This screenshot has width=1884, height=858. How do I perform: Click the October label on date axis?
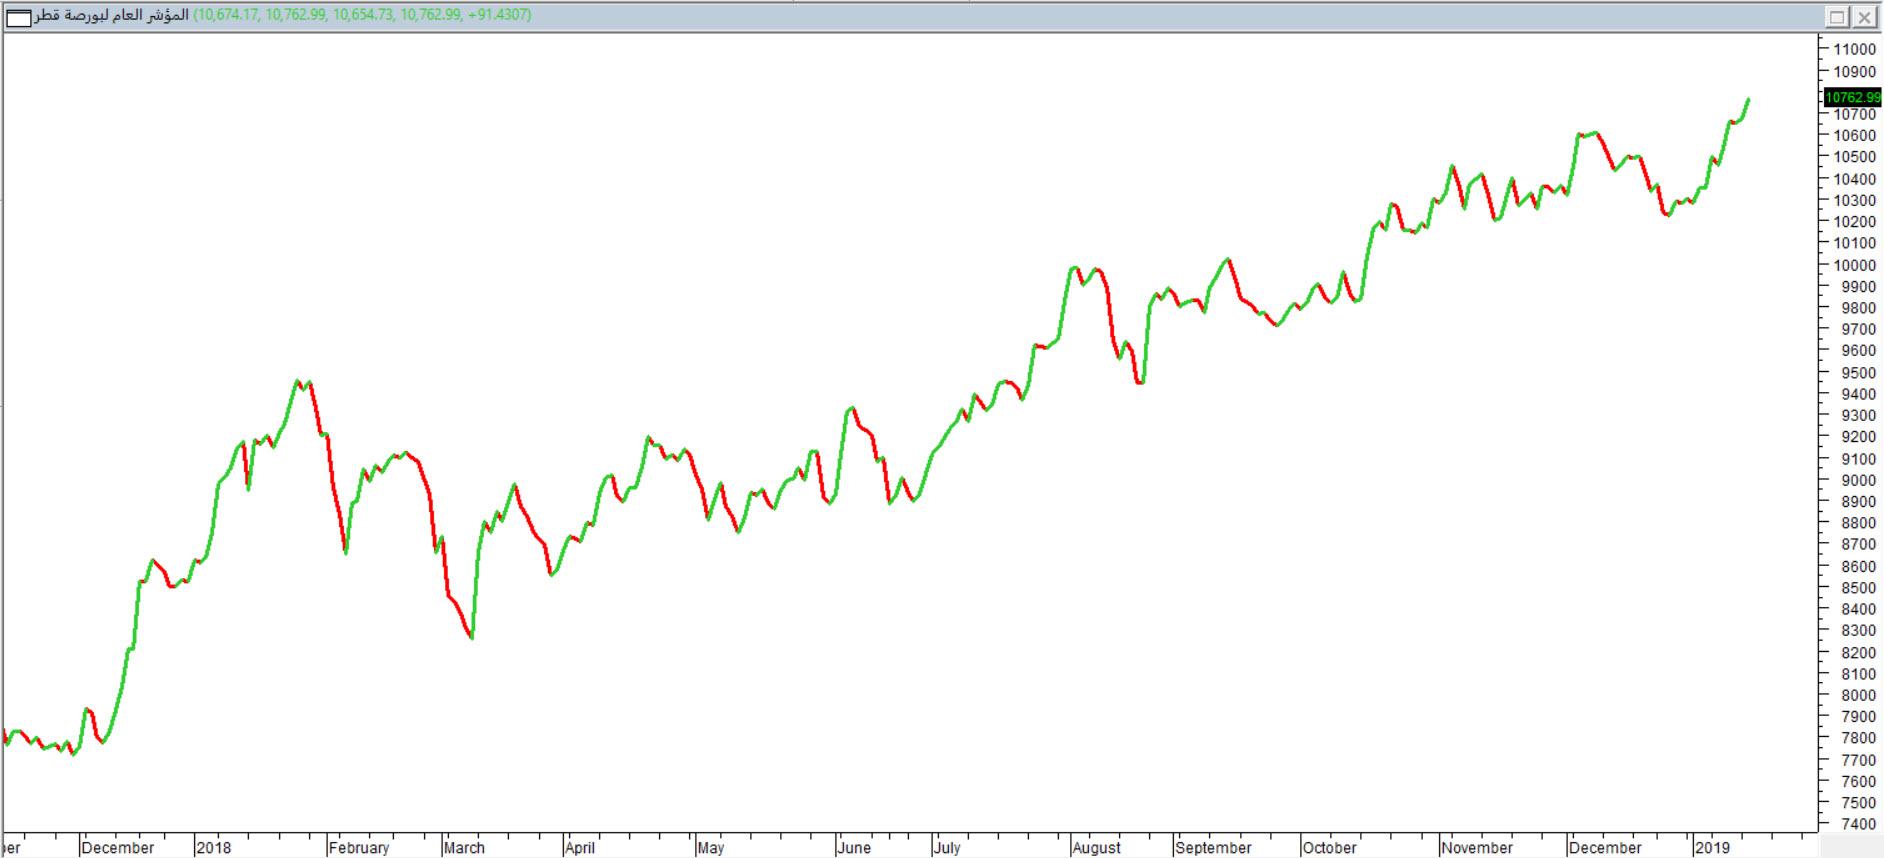[x=1329, y=848]
